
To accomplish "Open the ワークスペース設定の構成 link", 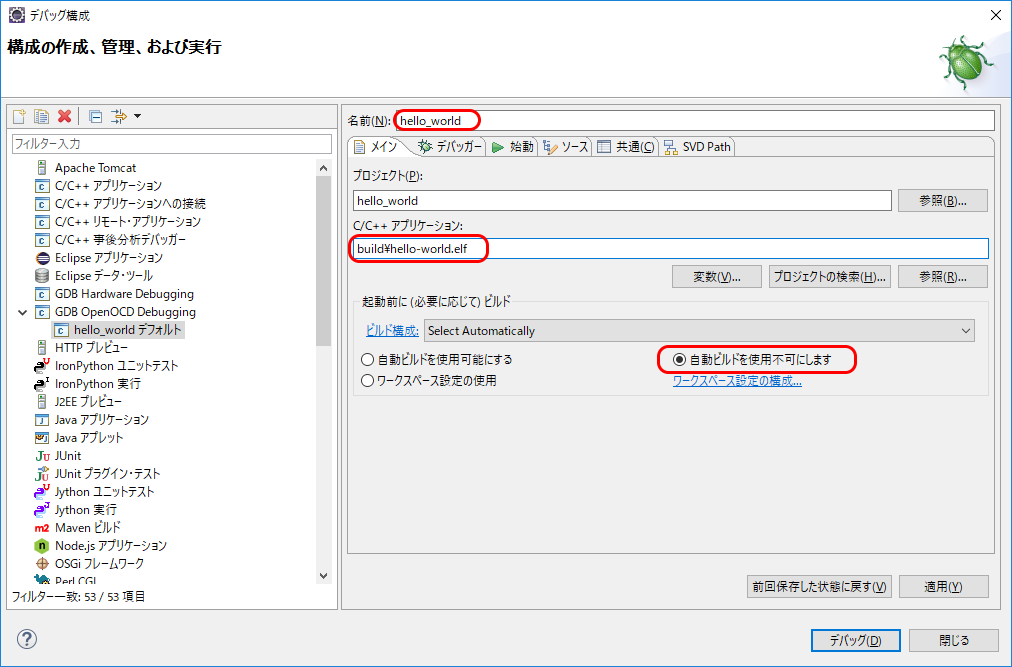I will tap(737, 381).
